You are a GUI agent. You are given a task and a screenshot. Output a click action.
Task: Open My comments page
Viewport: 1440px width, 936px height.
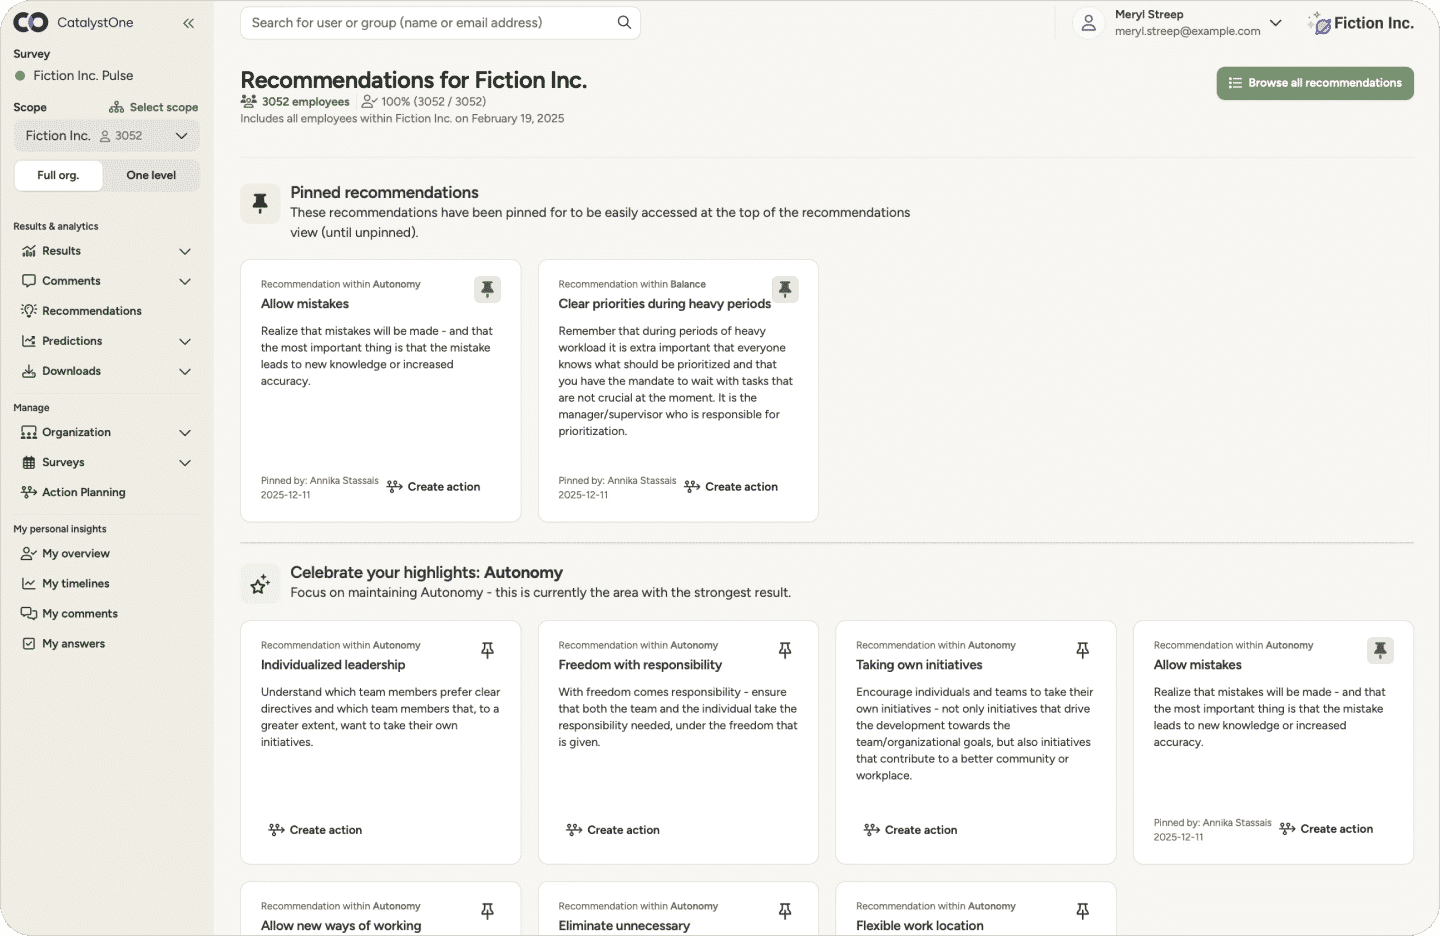click(80, 613)
